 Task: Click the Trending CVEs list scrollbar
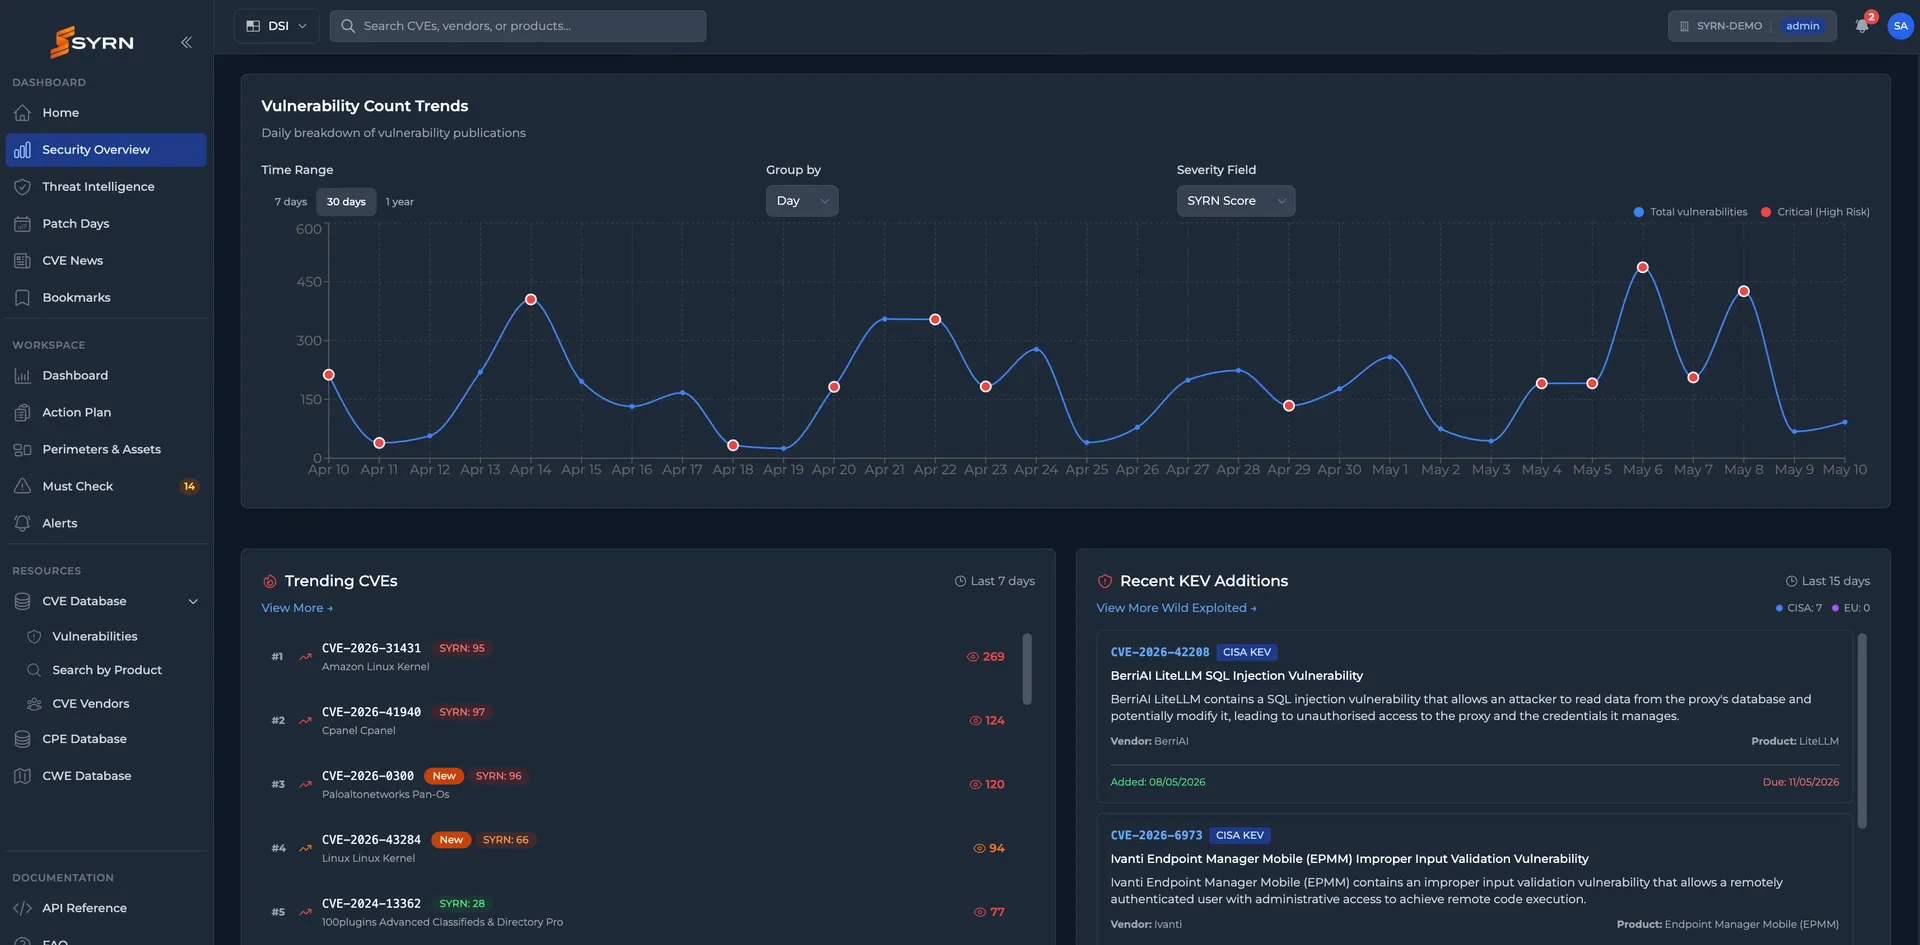pyautogui.click(x=1027, y=669)
